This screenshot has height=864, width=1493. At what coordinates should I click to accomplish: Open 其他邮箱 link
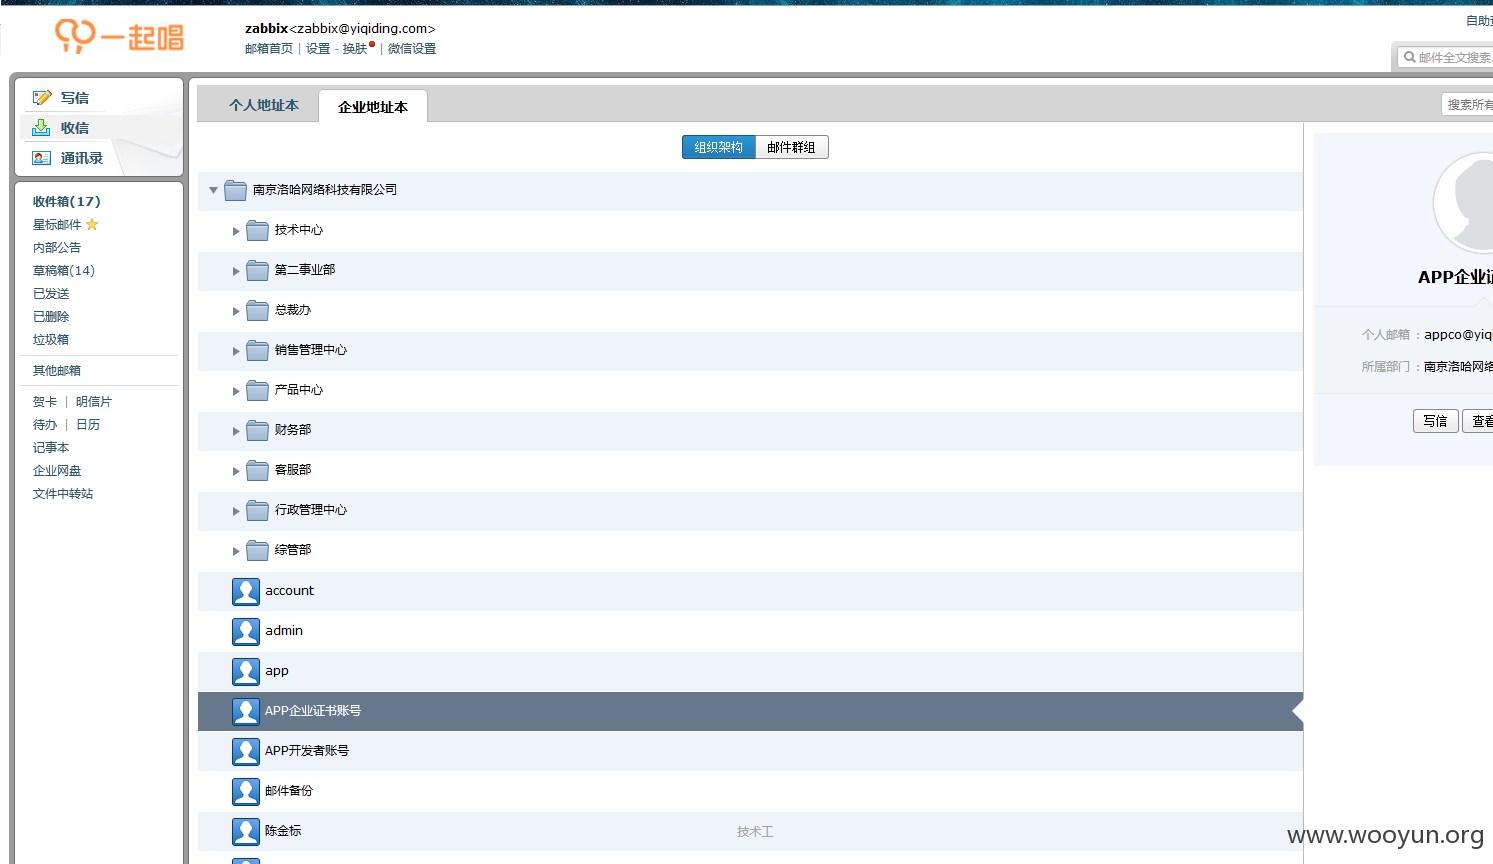coord(57,370)
